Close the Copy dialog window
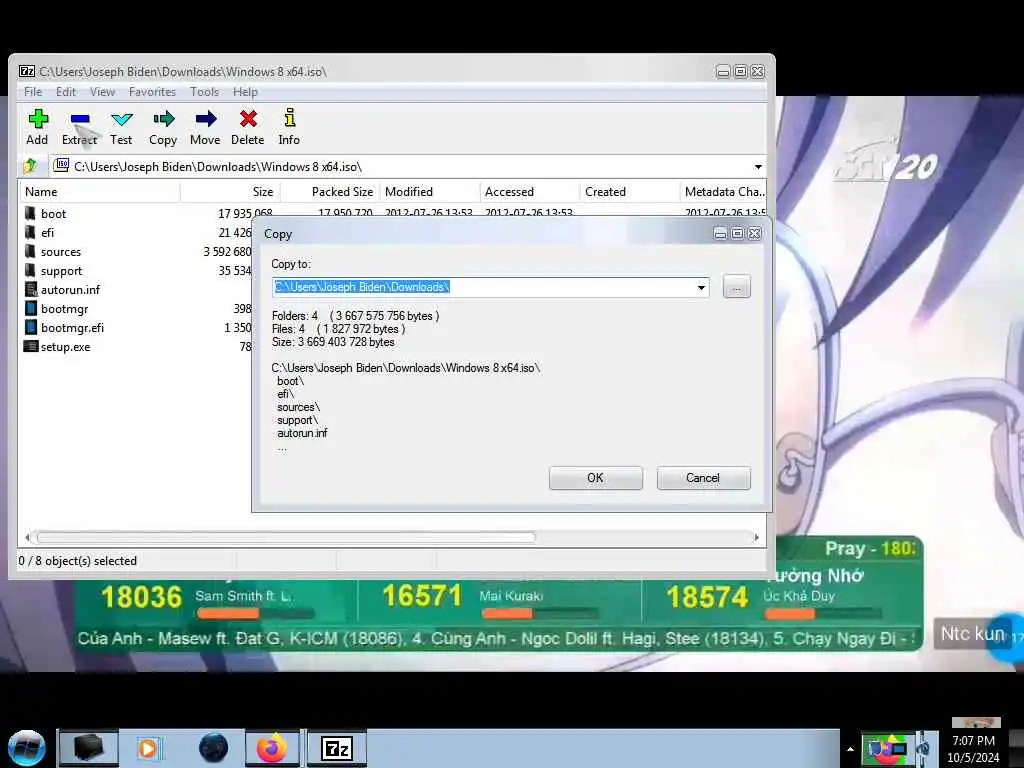 [x=755, y=234]
